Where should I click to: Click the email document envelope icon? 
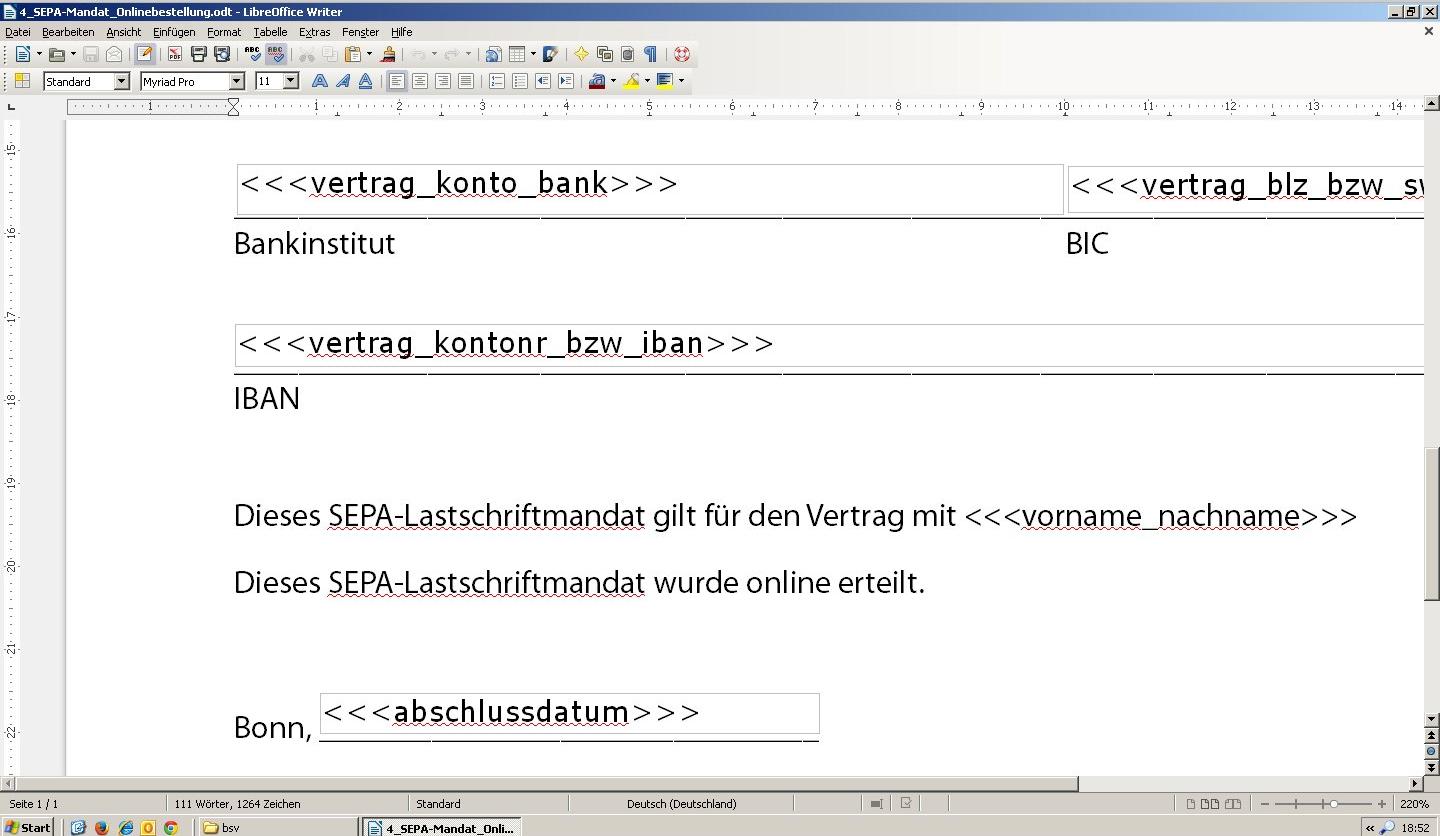point(114,54)
